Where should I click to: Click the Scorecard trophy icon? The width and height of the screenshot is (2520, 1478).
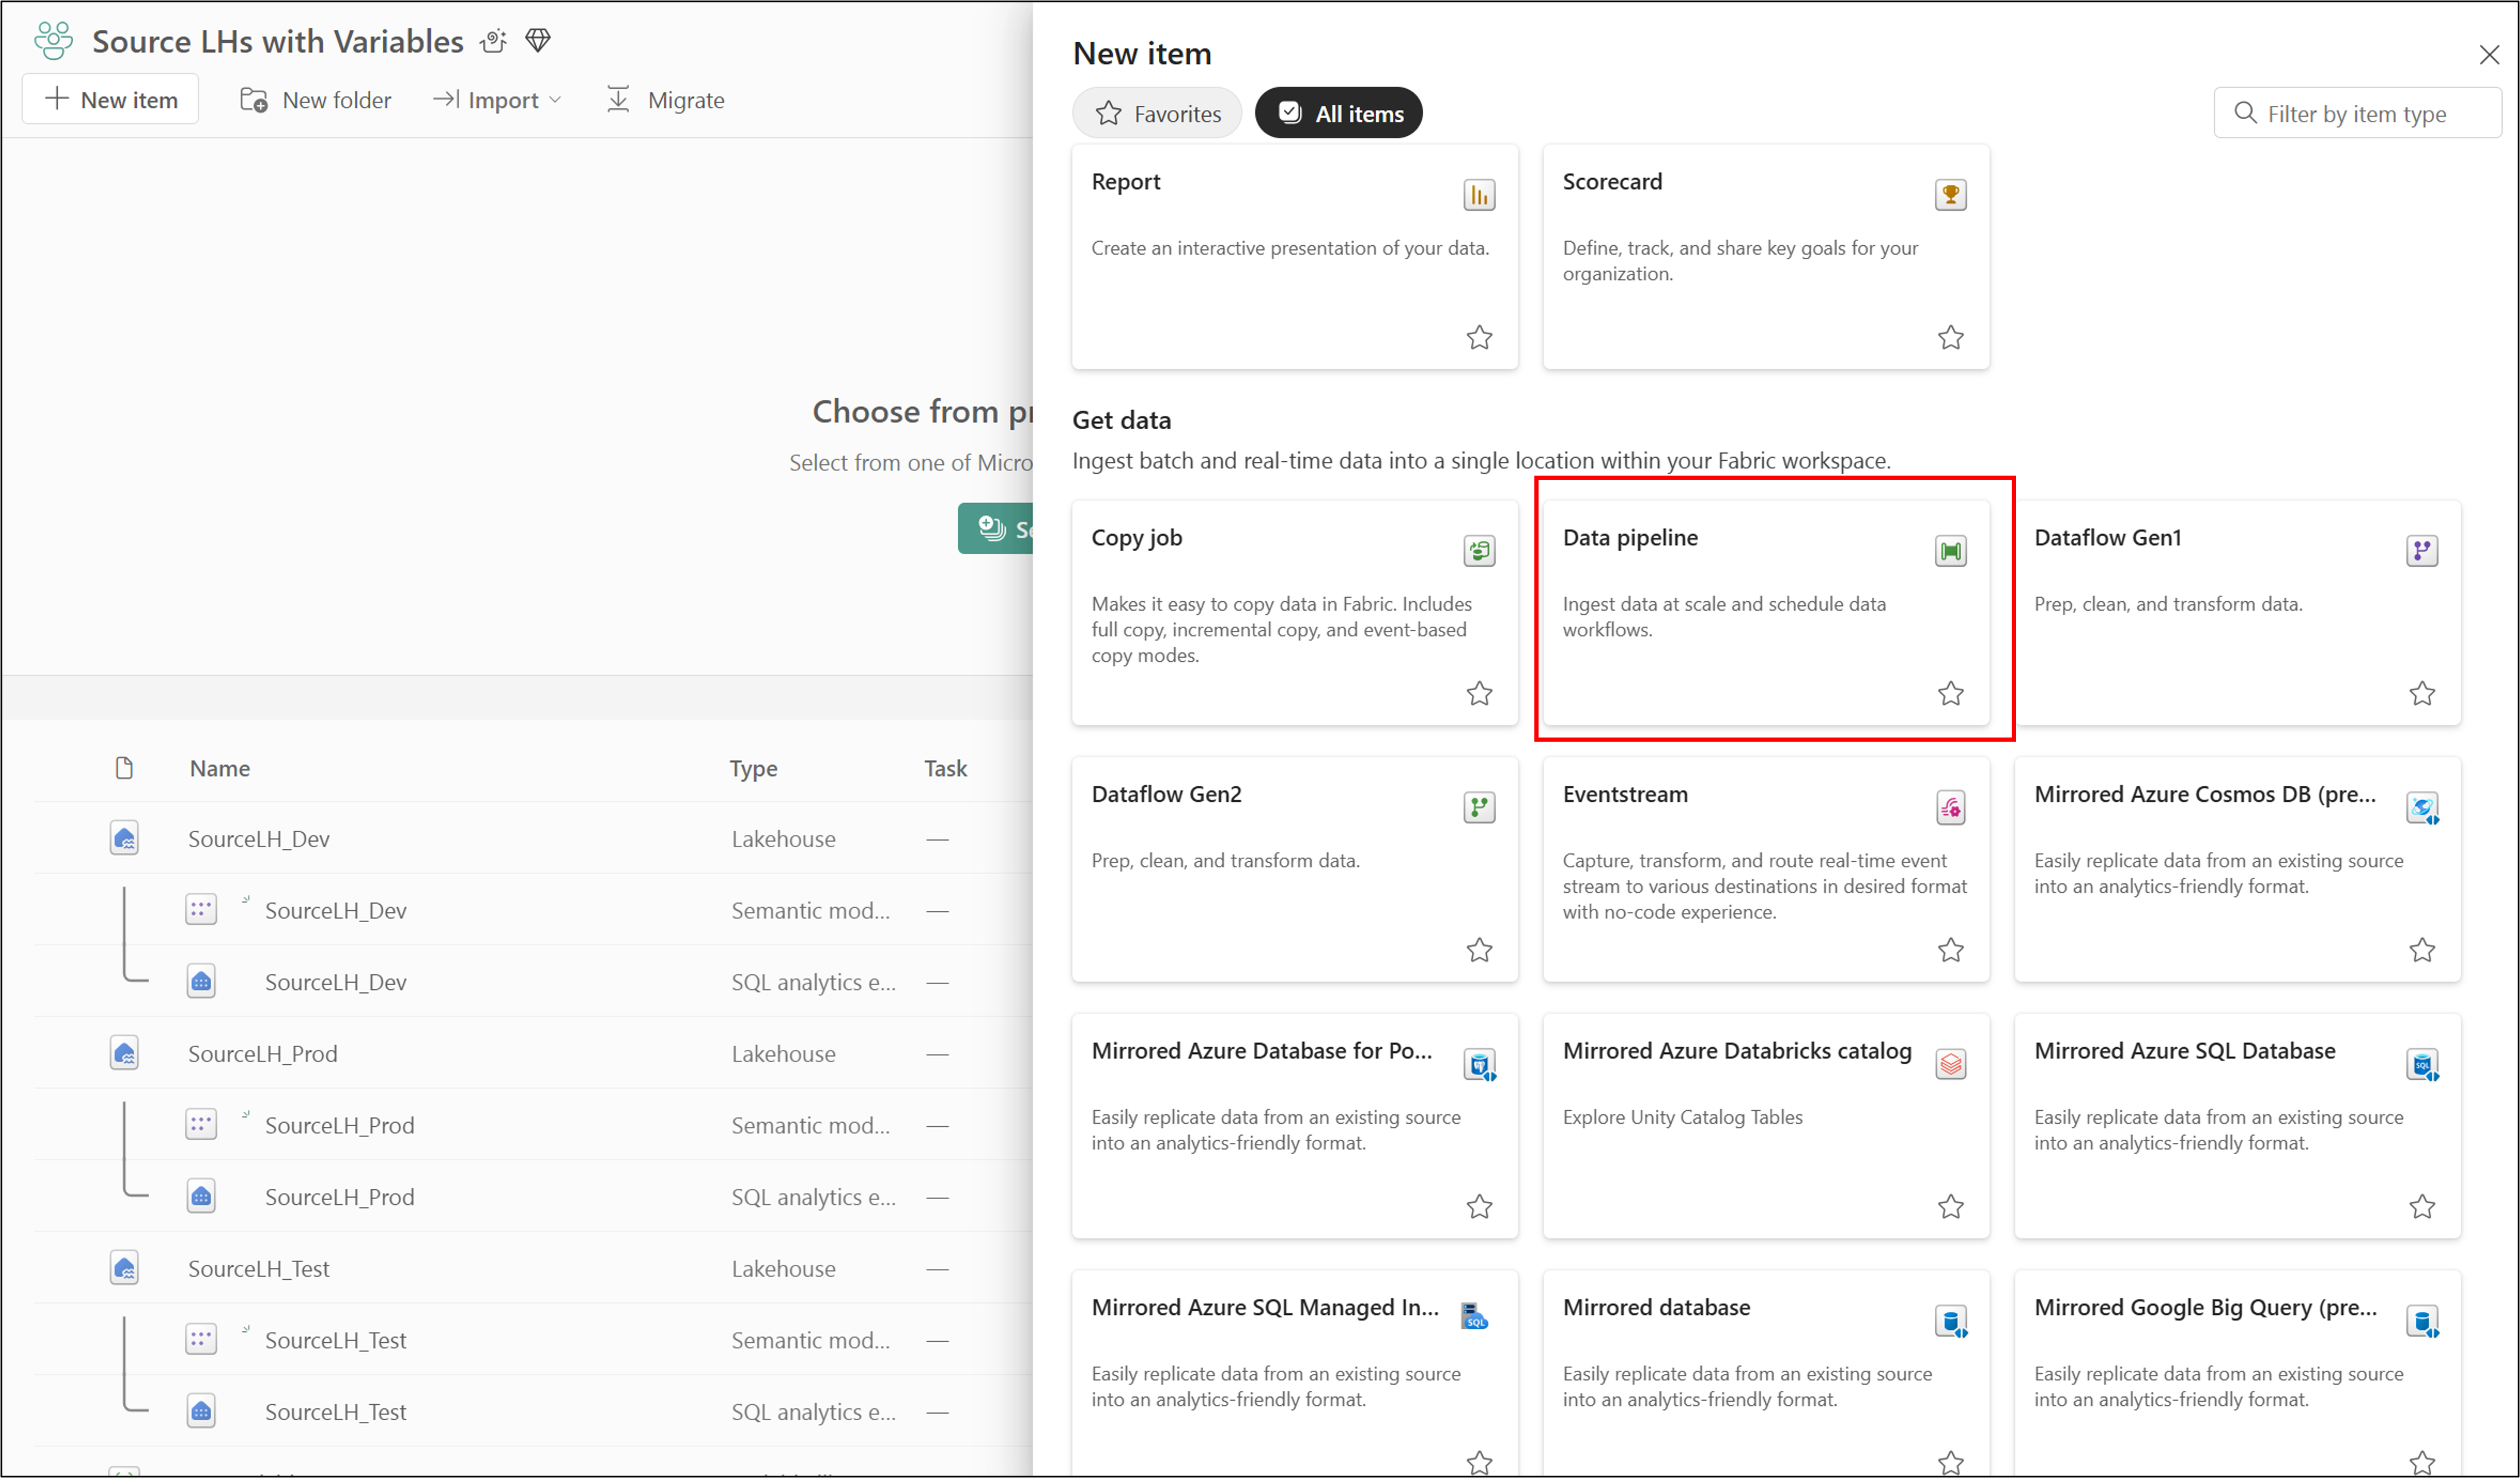[x=1950, y=195]
